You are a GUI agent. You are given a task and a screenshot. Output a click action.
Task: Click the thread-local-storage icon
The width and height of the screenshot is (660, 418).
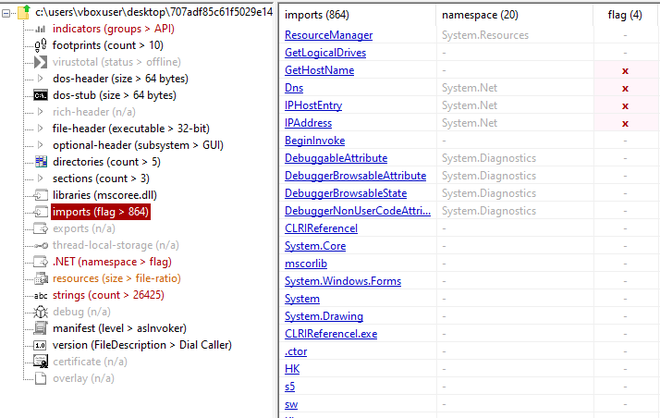click(x=41, y=245)
